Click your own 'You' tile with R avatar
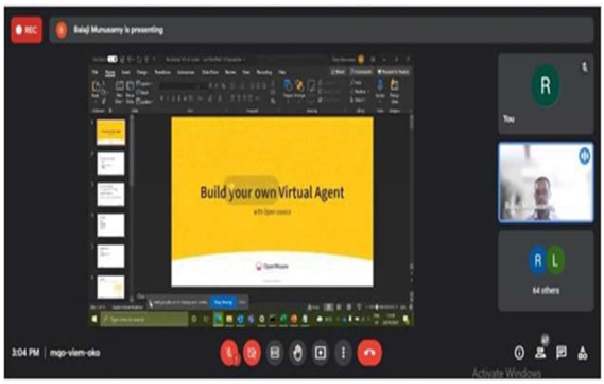The width and height of the screenshot is (604, 384). tap(546, 94)
